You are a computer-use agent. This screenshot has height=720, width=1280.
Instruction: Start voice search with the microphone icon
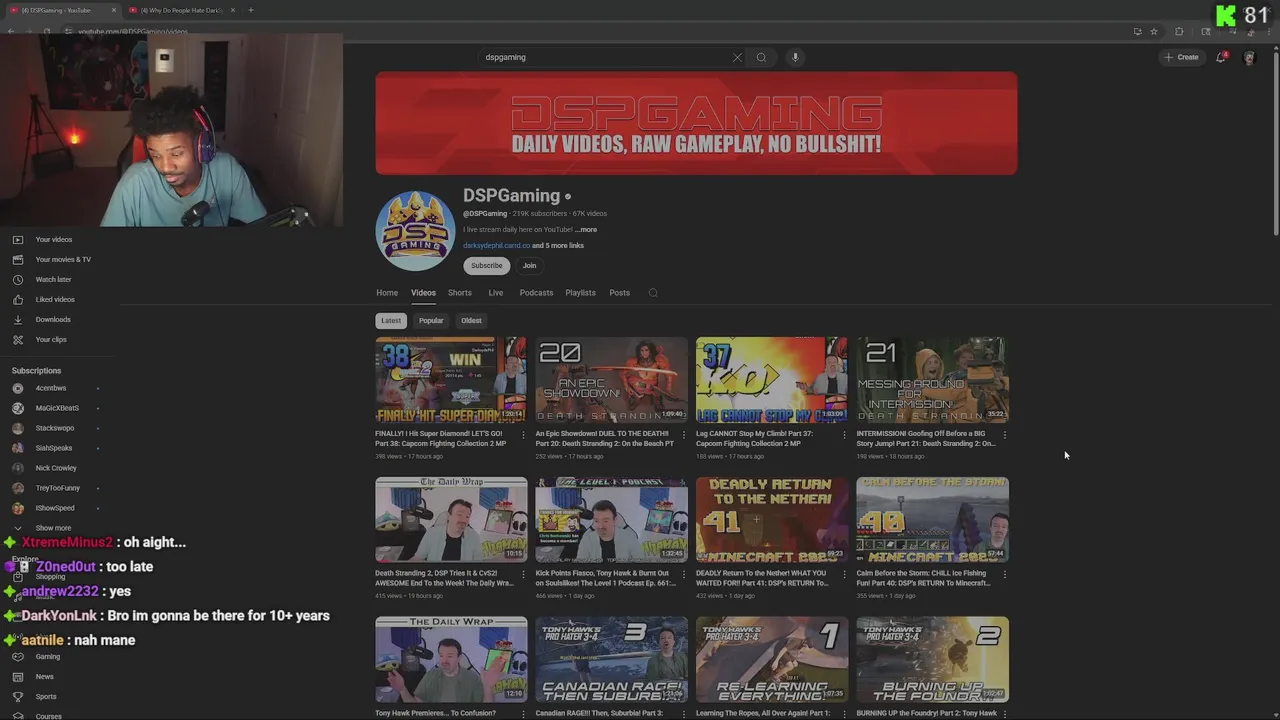tap(795, 57)
